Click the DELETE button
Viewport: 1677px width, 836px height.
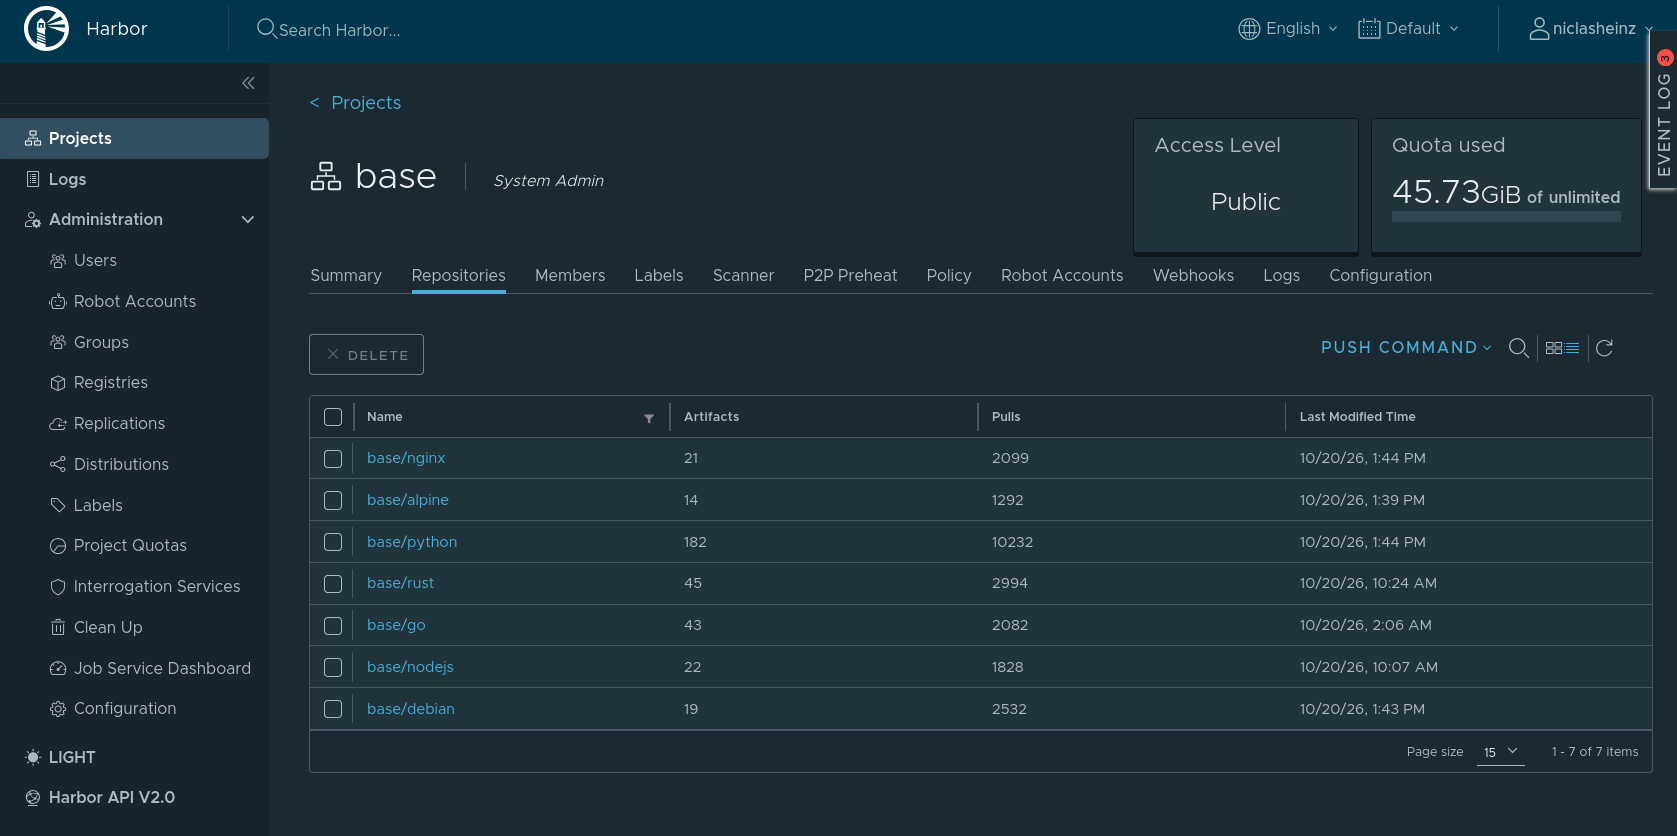tap(366, 355)
